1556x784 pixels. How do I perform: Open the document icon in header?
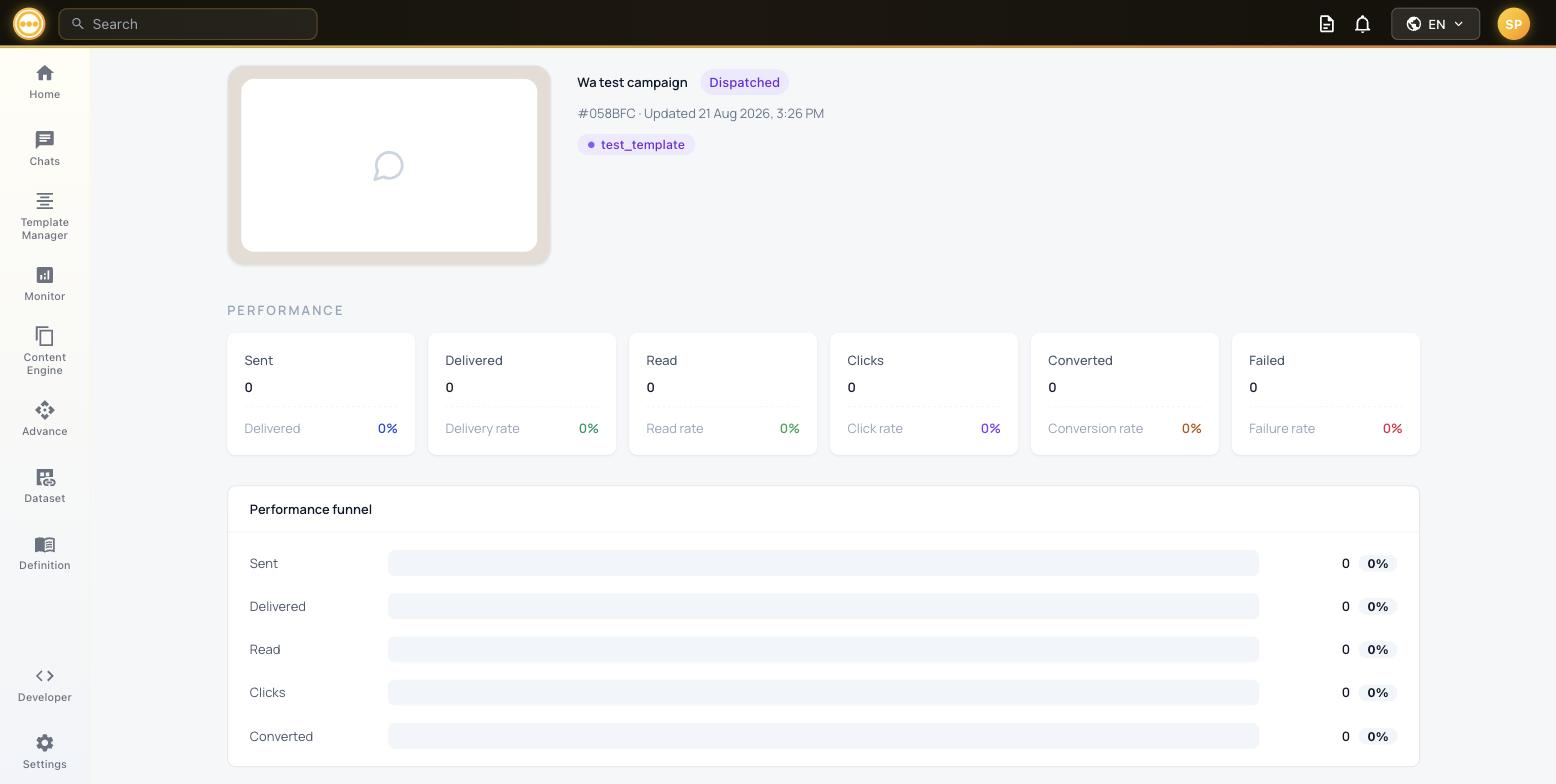(1326, 24)
